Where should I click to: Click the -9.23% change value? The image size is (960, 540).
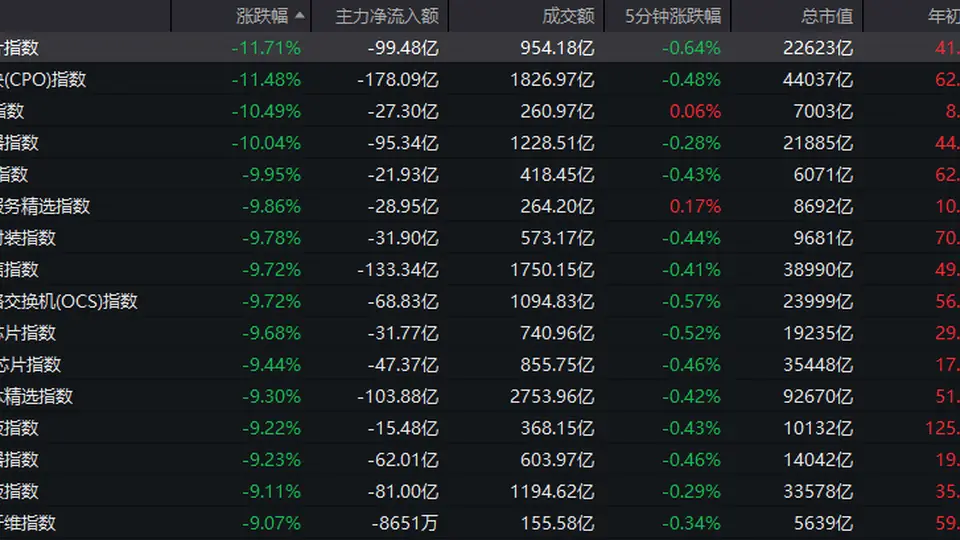[271, 460]
